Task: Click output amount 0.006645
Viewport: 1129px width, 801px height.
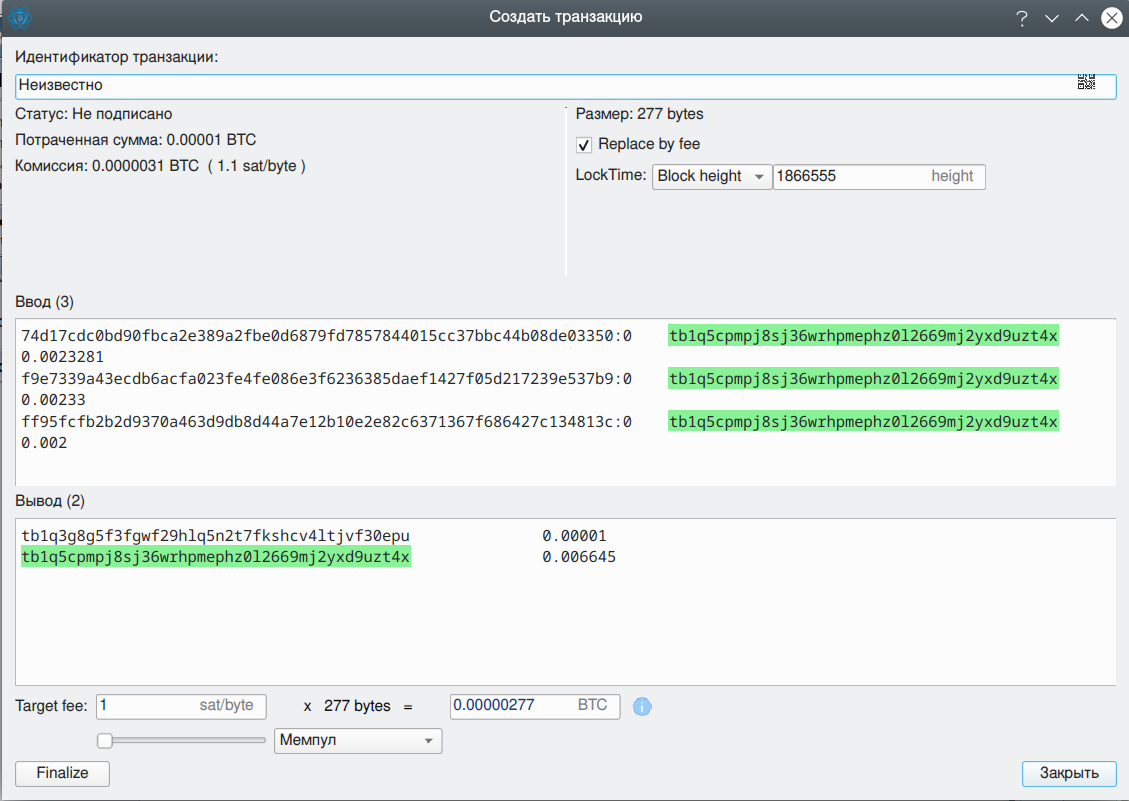Action: click(579, 557)
